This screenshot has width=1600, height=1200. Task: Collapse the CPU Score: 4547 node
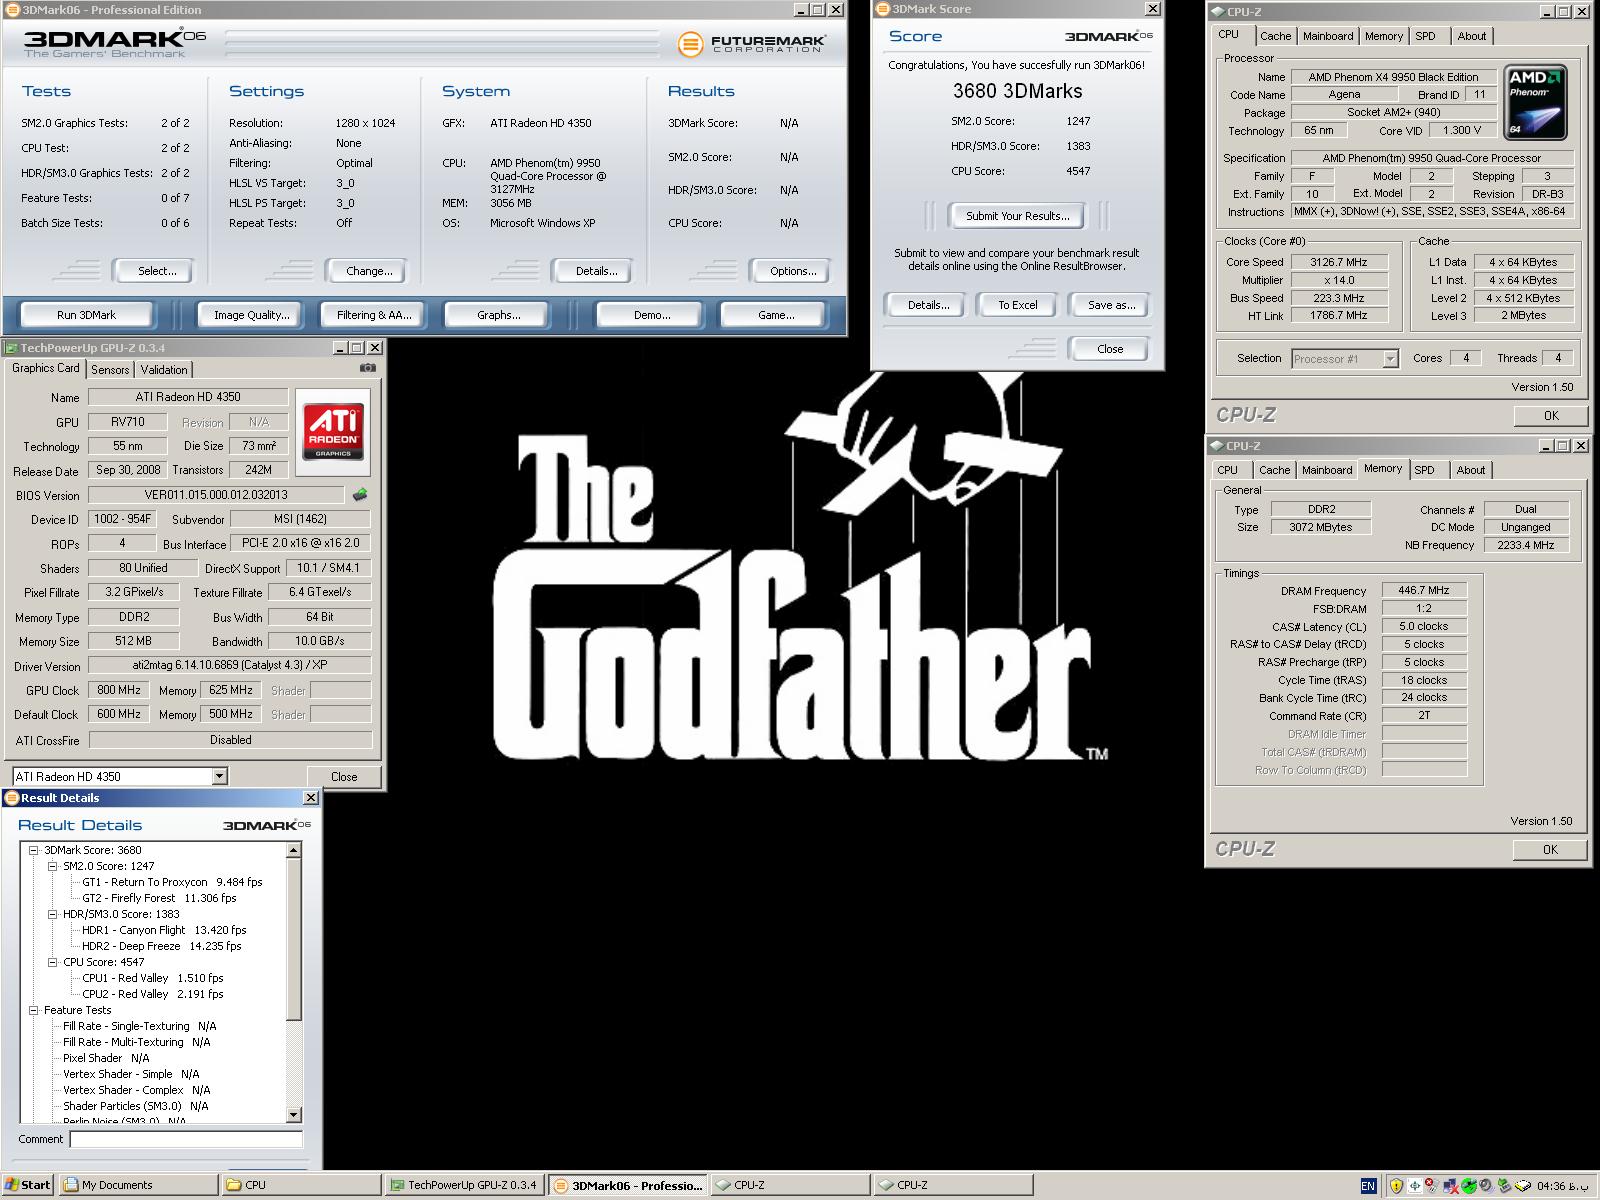tap(53, 962)
